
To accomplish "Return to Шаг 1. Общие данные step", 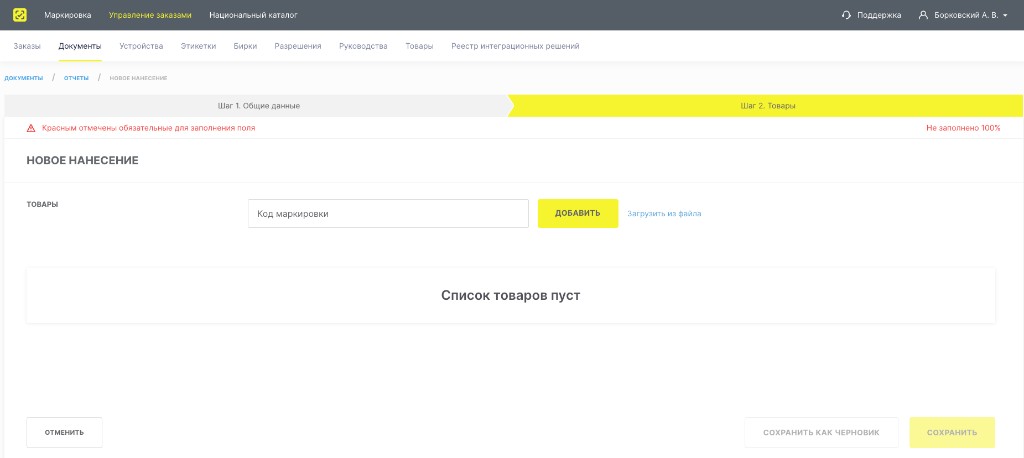I will 259,106.
